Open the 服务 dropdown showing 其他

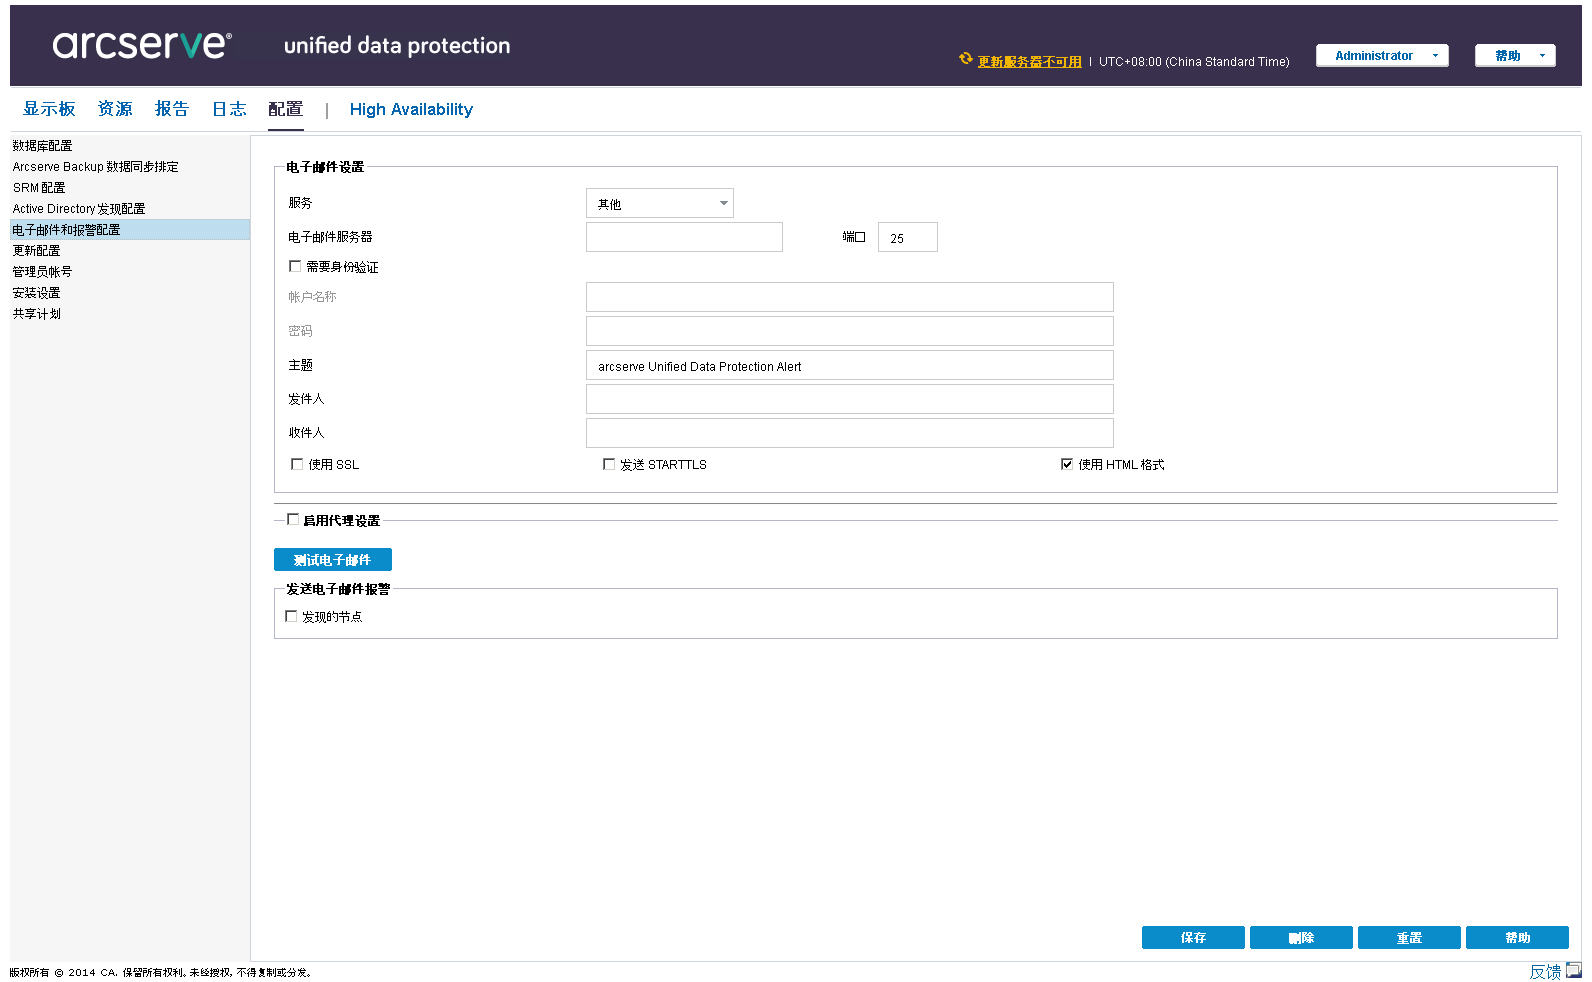tap(659, 204)
